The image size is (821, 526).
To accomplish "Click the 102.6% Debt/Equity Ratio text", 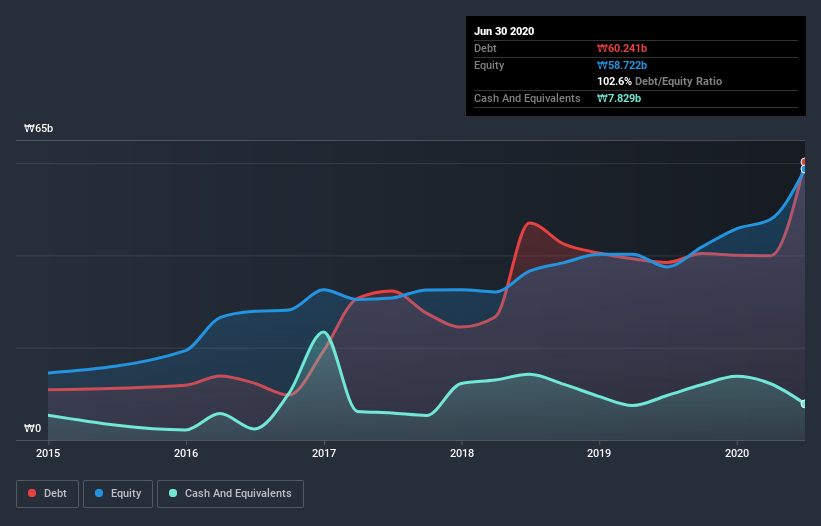I will coord(660,82).
